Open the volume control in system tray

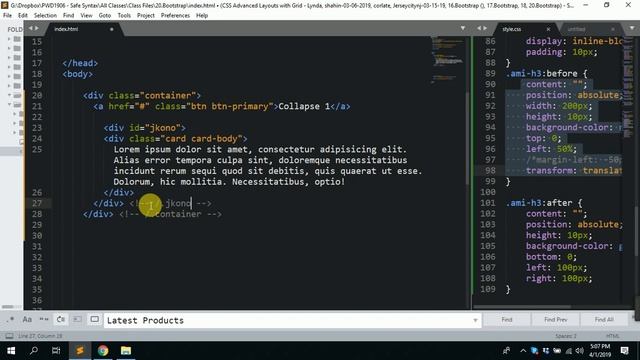pyautogui.click(x=580, y=351)
